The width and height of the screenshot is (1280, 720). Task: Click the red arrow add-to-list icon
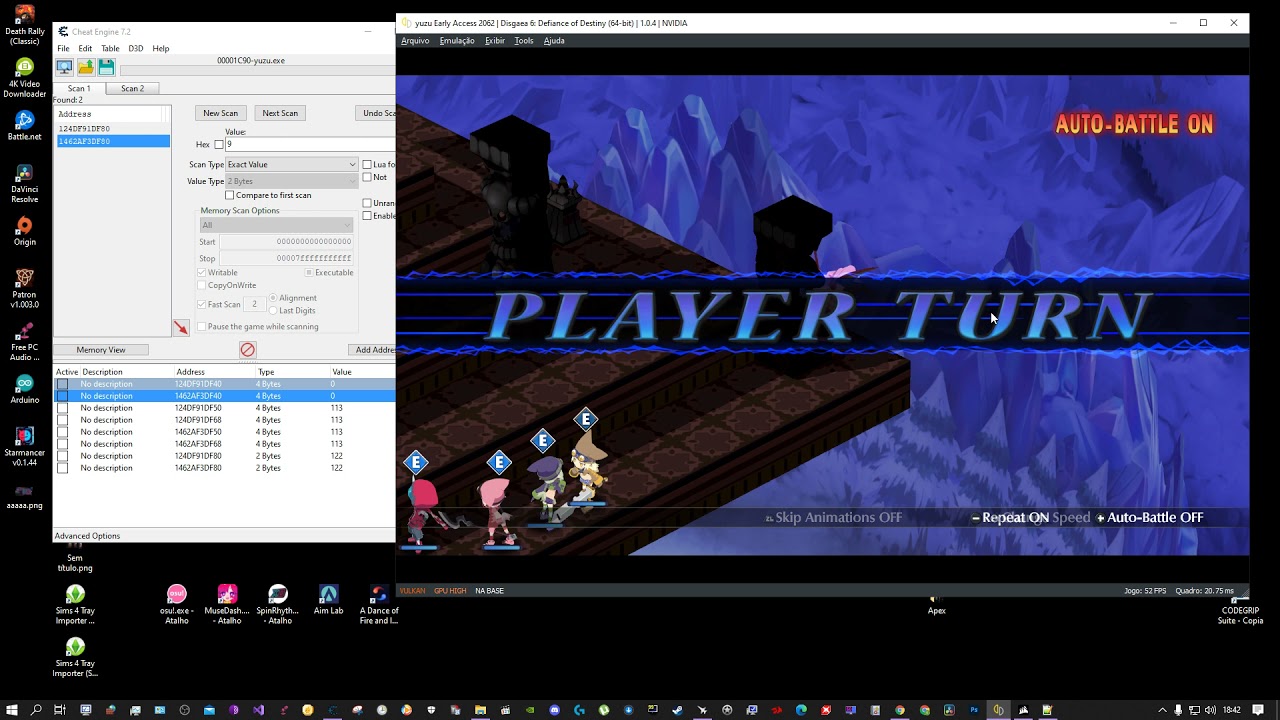[x=181, y=327]
